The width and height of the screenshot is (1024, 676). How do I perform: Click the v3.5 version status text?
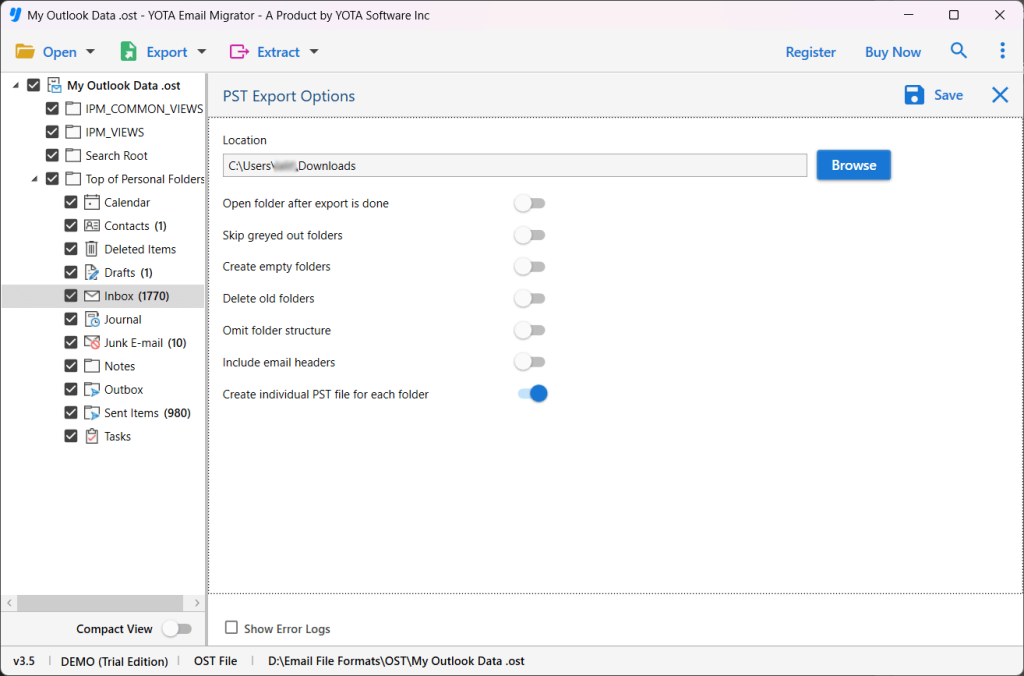coord(24,661)
